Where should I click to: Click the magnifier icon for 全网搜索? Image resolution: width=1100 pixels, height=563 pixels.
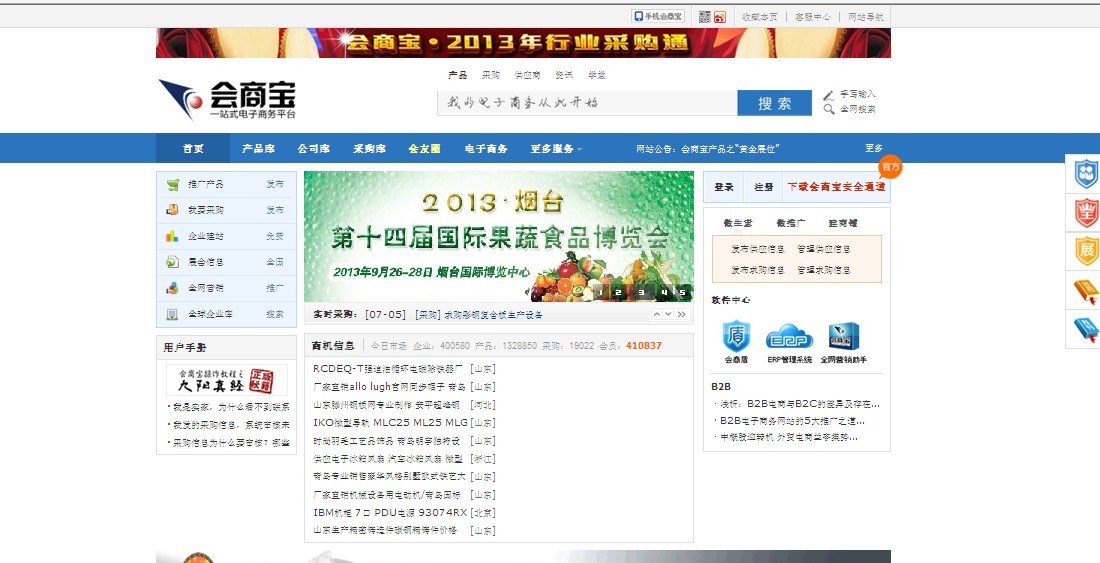tap(829, 109)
